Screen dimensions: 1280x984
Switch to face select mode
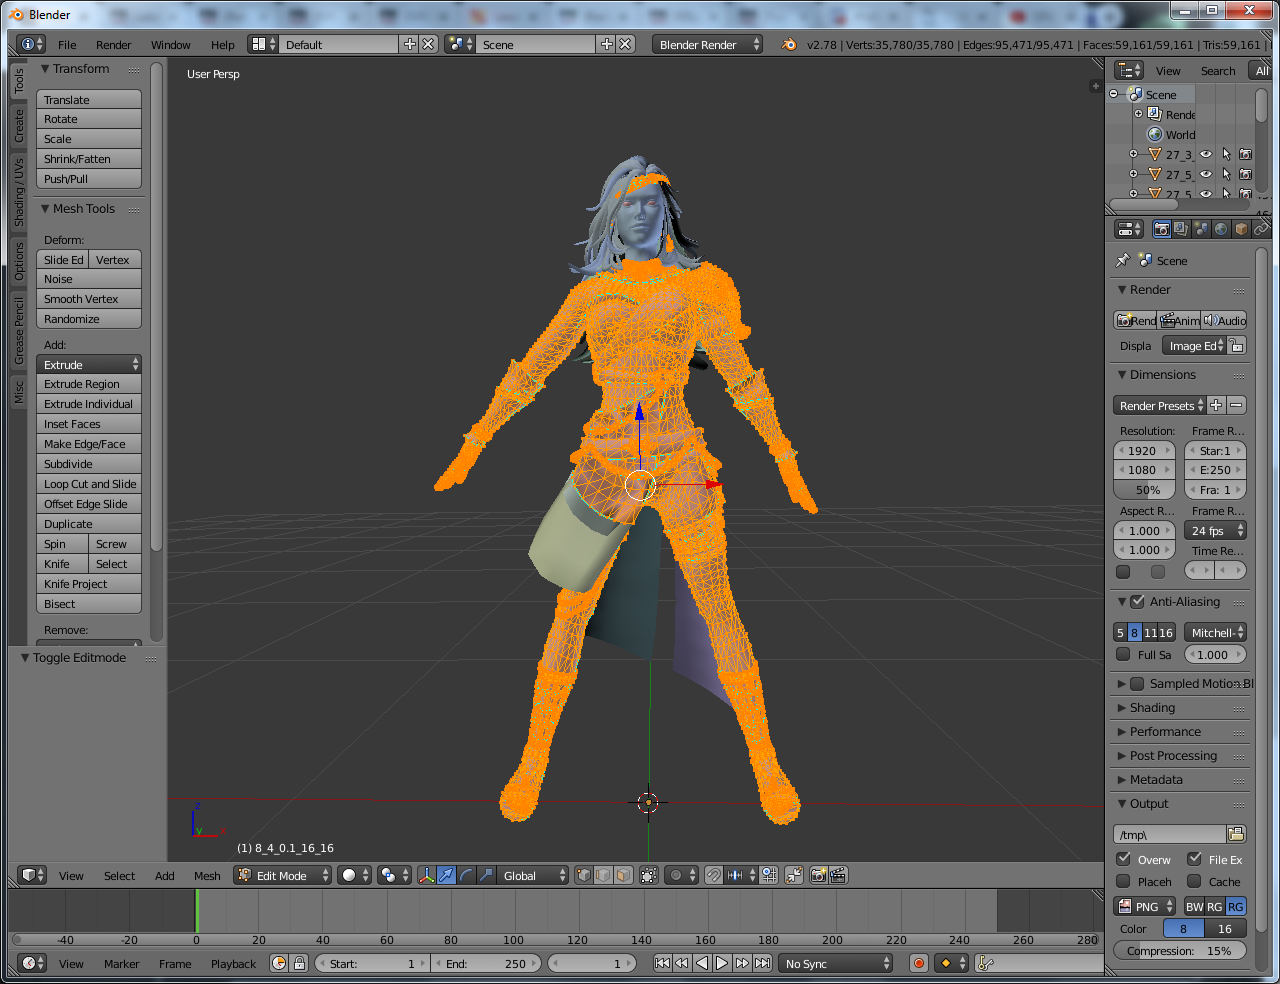623,875
